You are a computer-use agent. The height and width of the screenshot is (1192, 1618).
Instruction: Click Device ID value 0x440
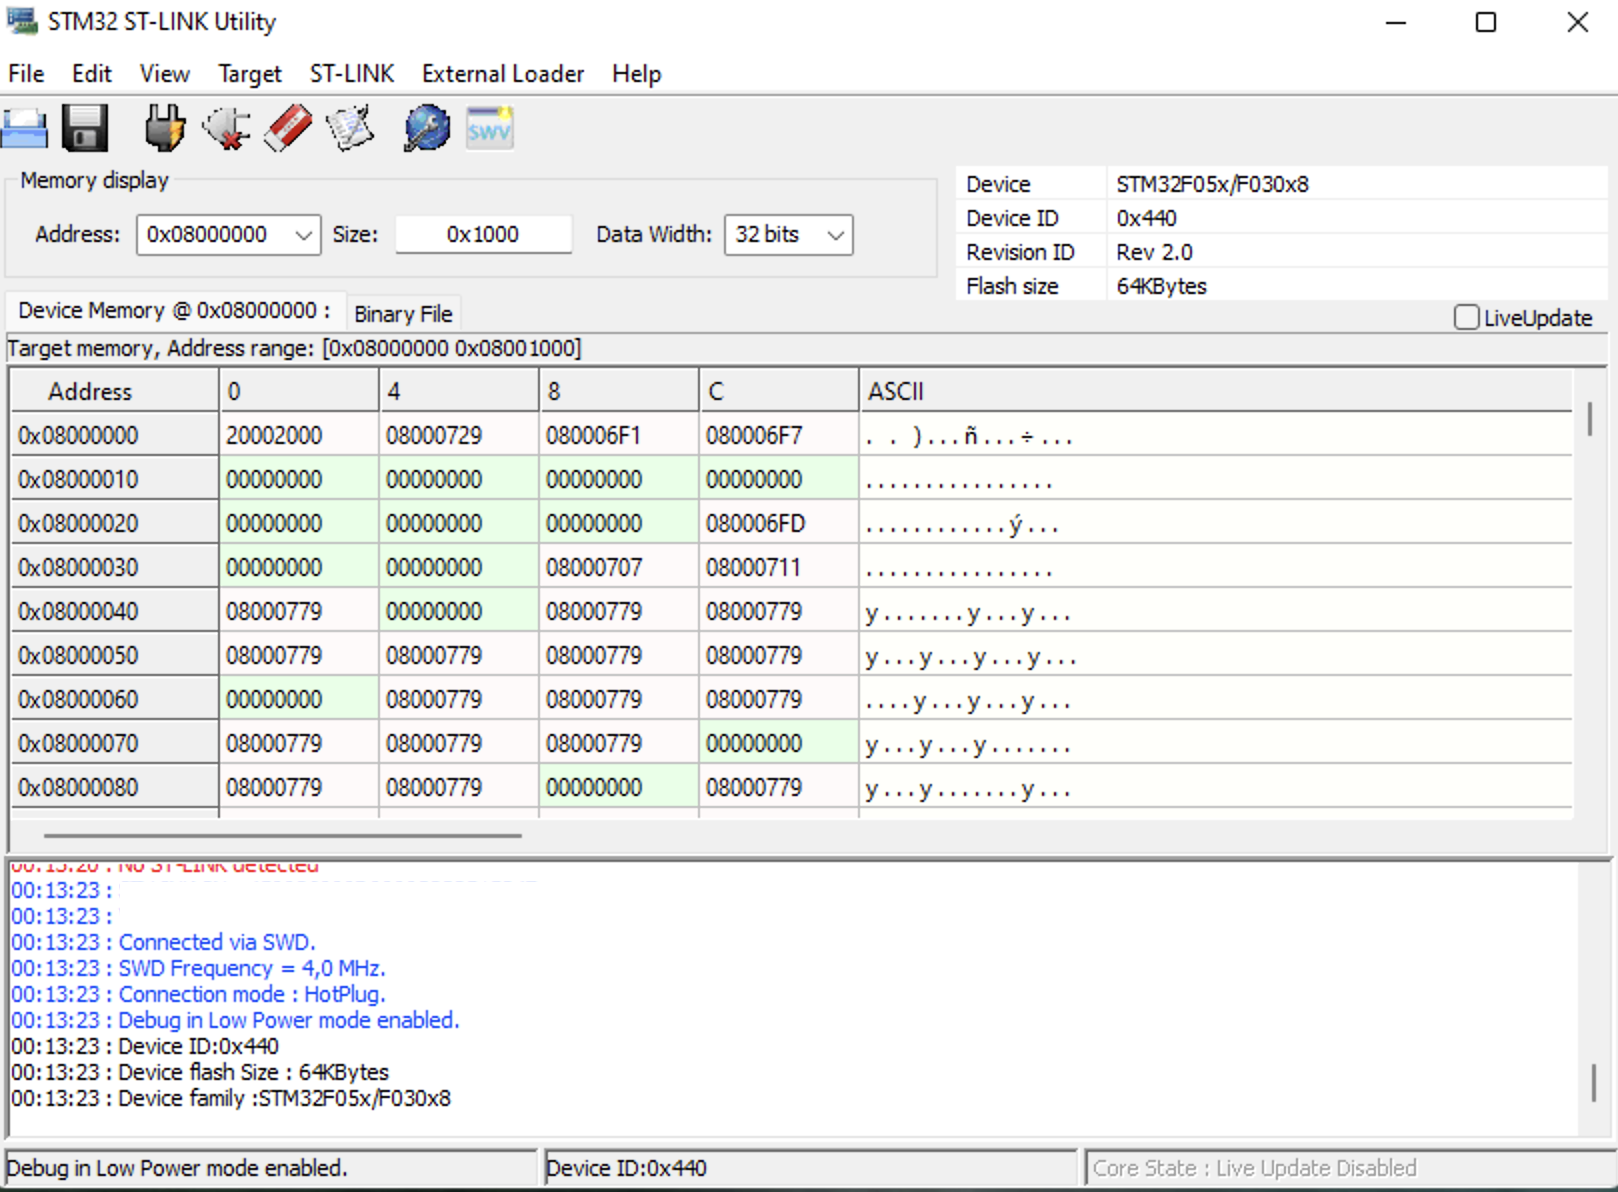(1146, 218)
